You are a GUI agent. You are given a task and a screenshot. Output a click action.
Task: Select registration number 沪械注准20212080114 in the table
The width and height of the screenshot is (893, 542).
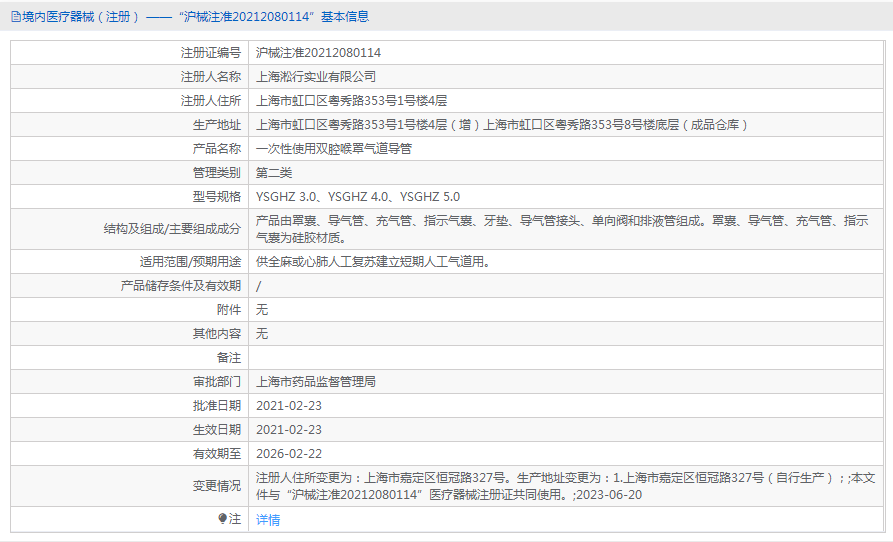(318, 53)
